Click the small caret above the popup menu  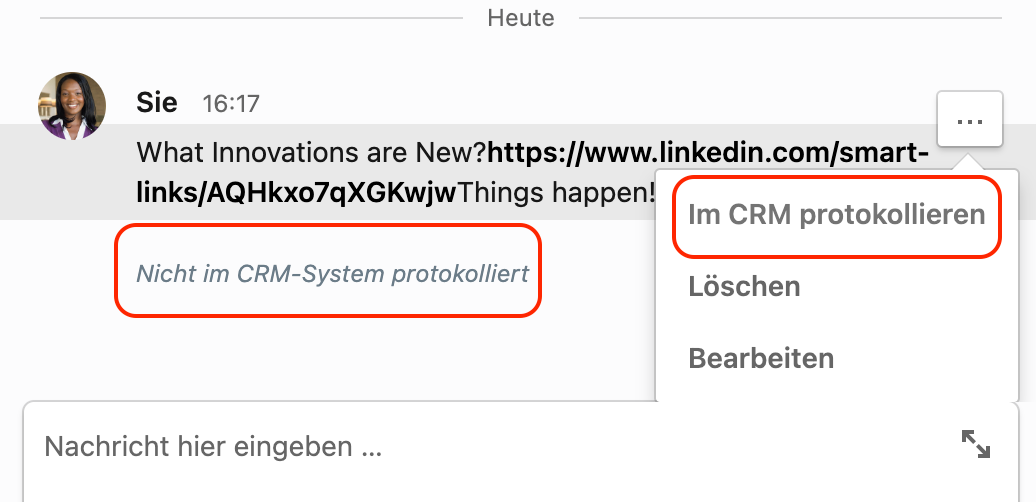[969, 162]
